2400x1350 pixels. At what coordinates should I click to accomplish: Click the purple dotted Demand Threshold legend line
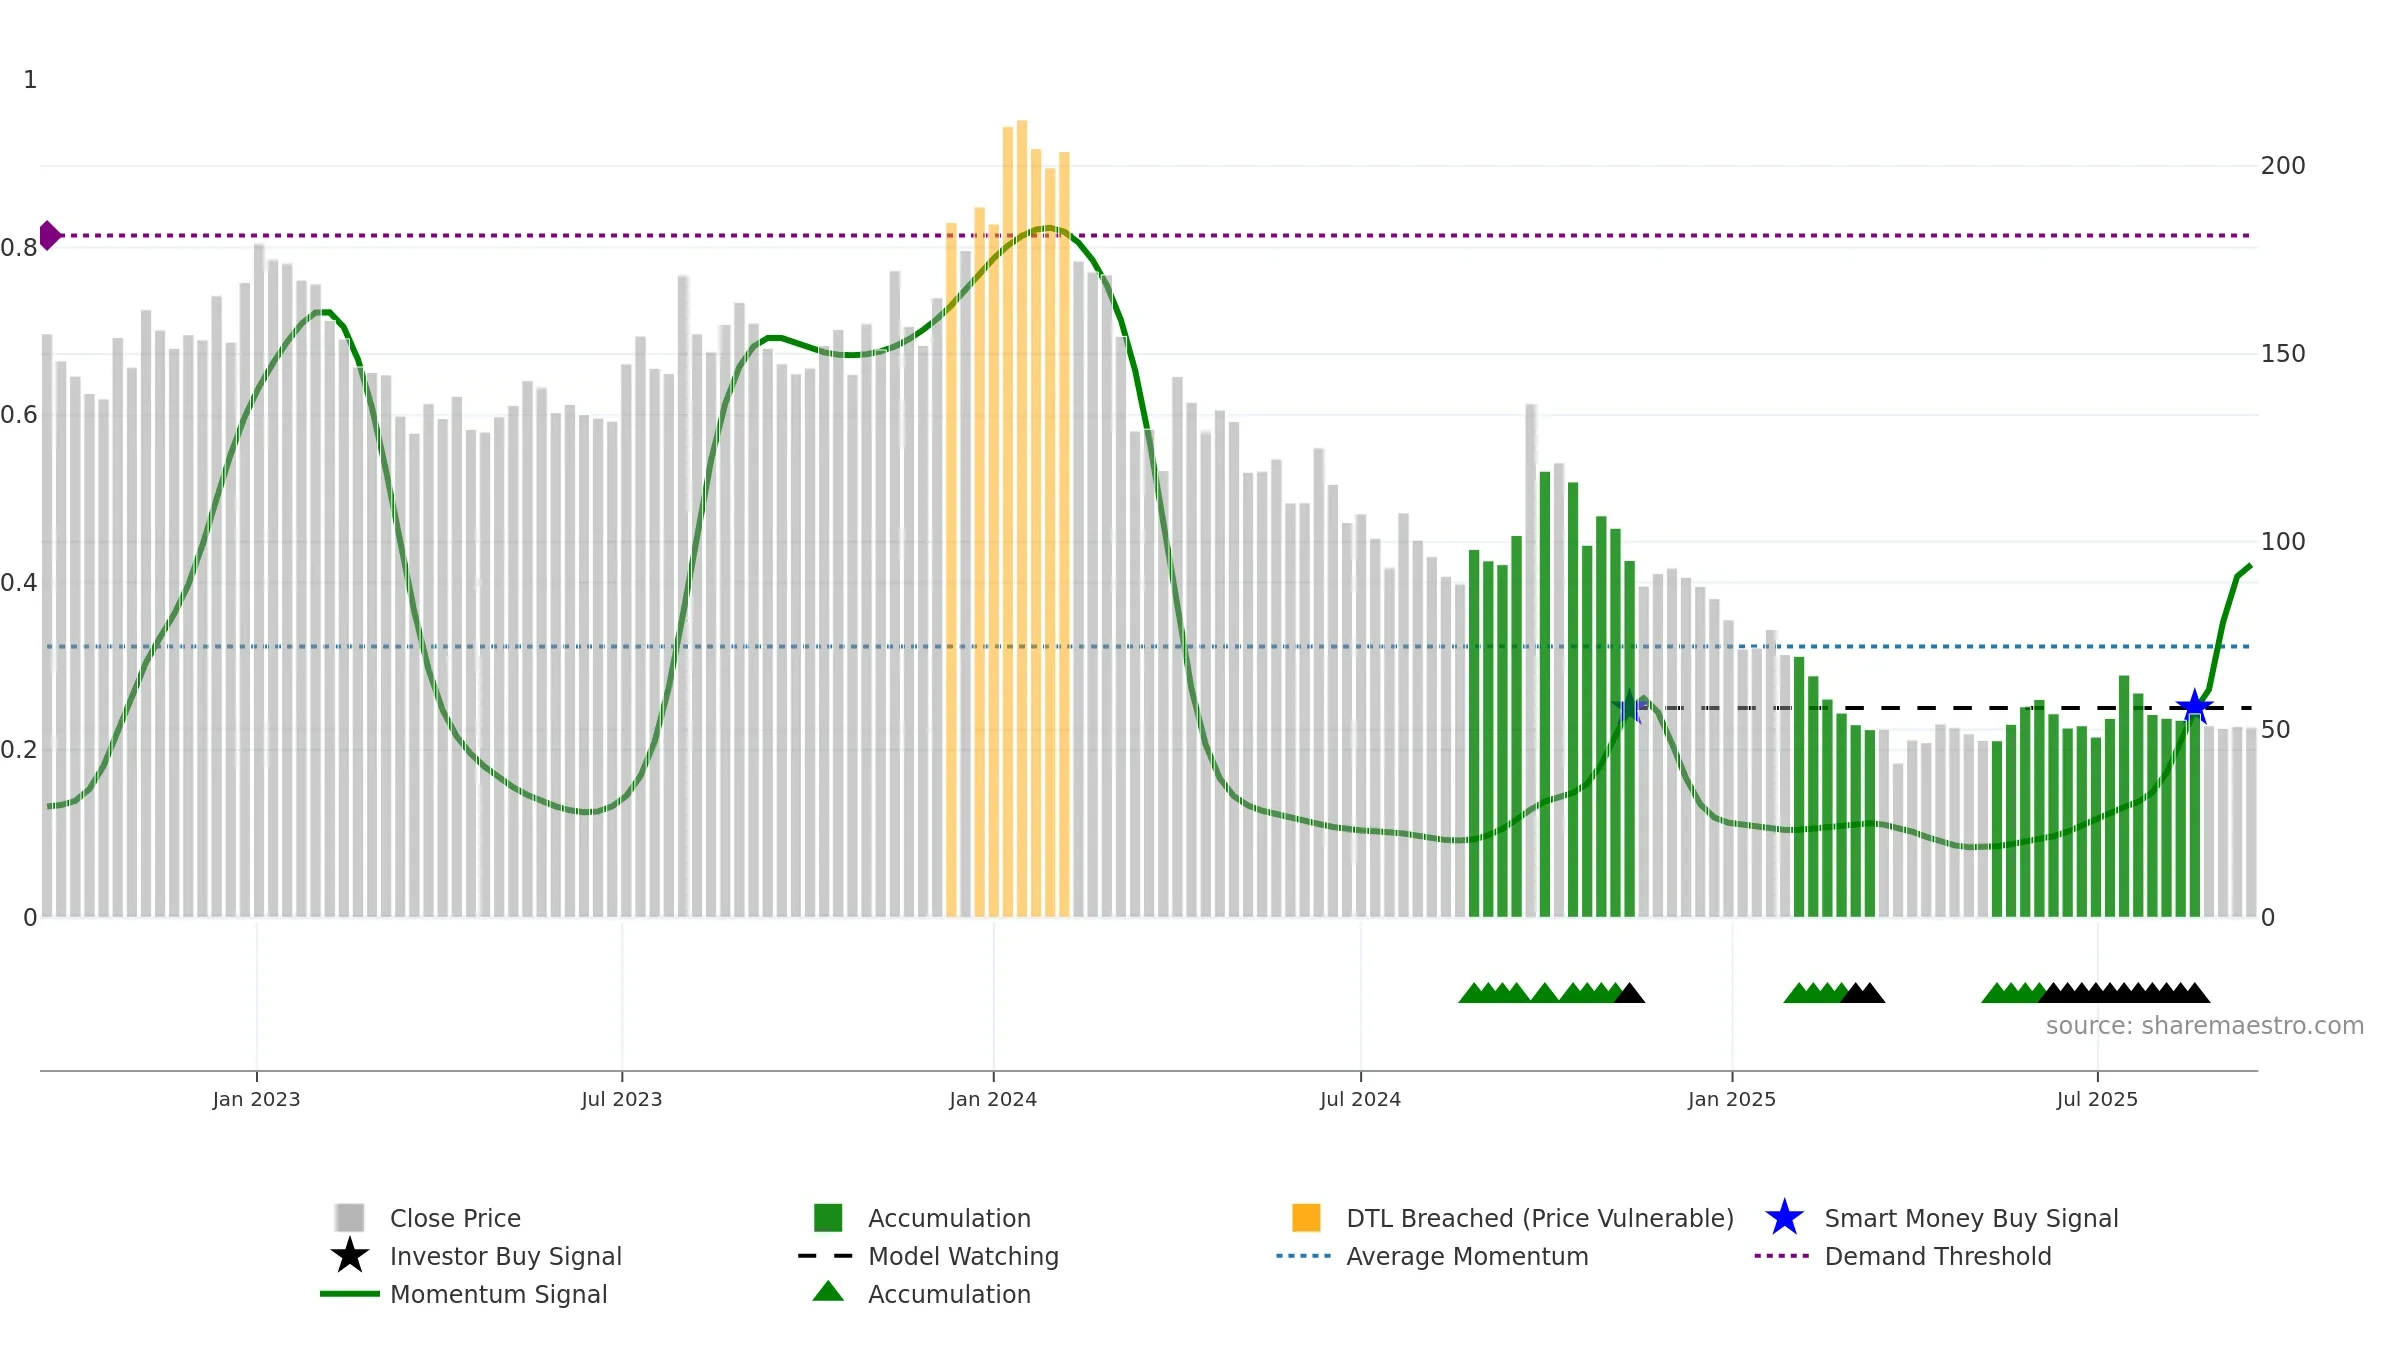1782,1256
